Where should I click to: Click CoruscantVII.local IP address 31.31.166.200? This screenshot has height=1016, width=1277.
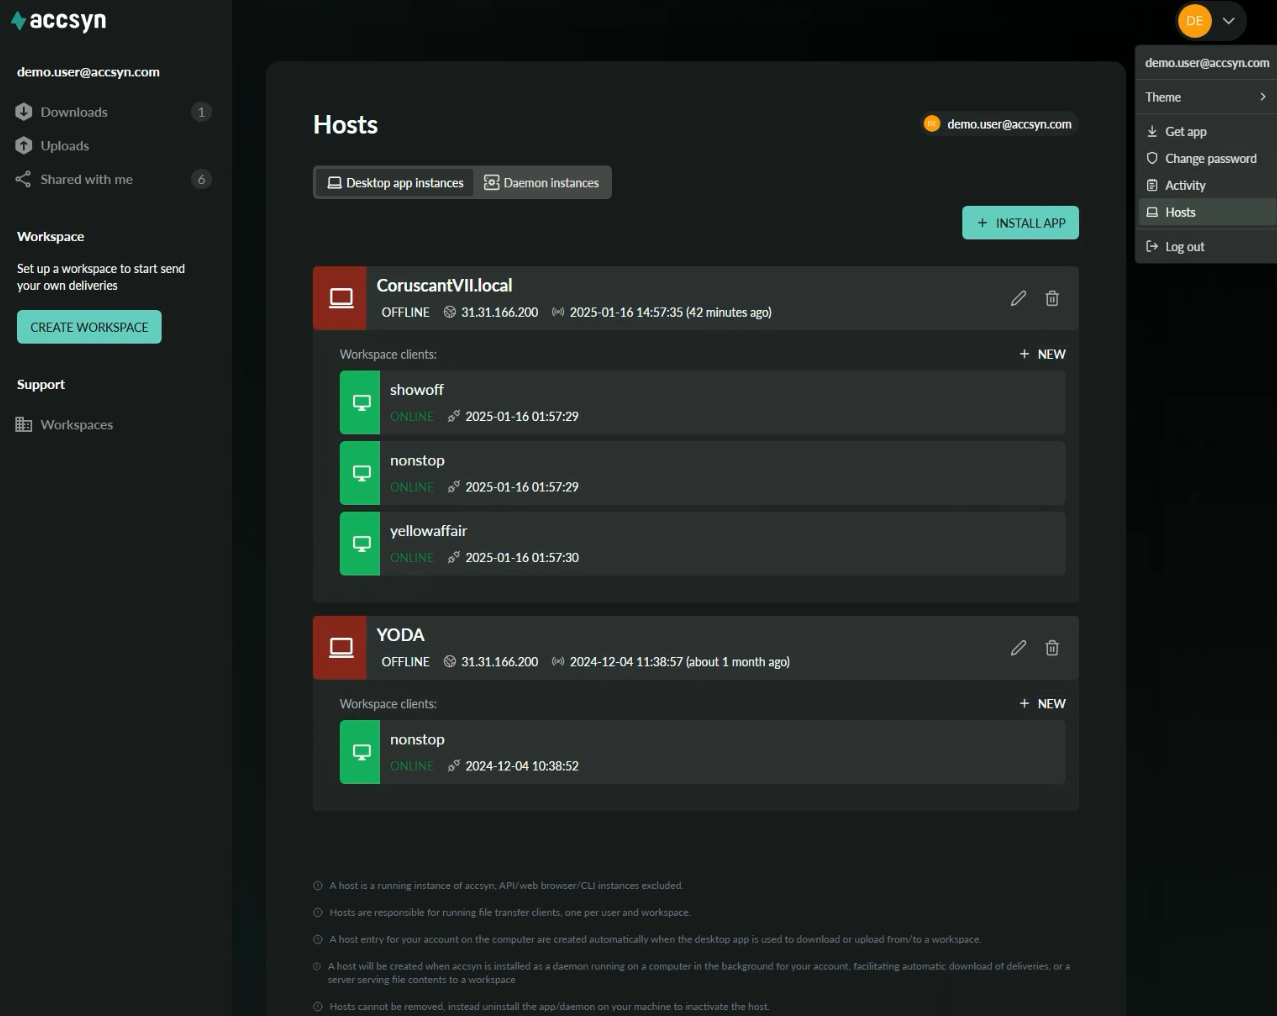tap(499, 313)
